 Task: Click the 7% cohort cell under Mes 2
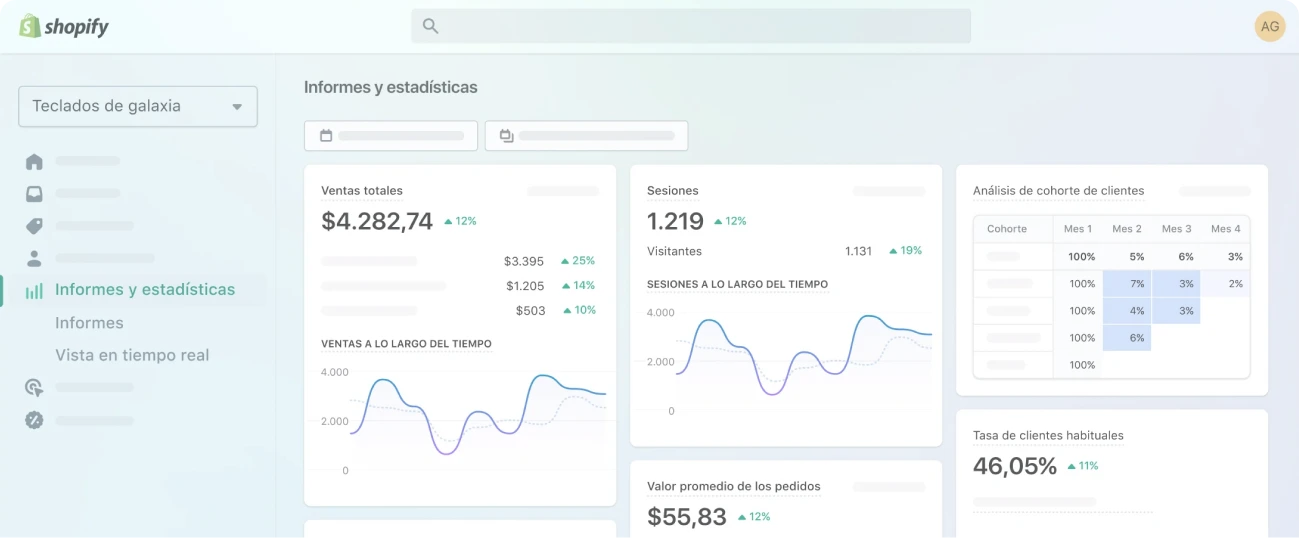pos(1127,284)
